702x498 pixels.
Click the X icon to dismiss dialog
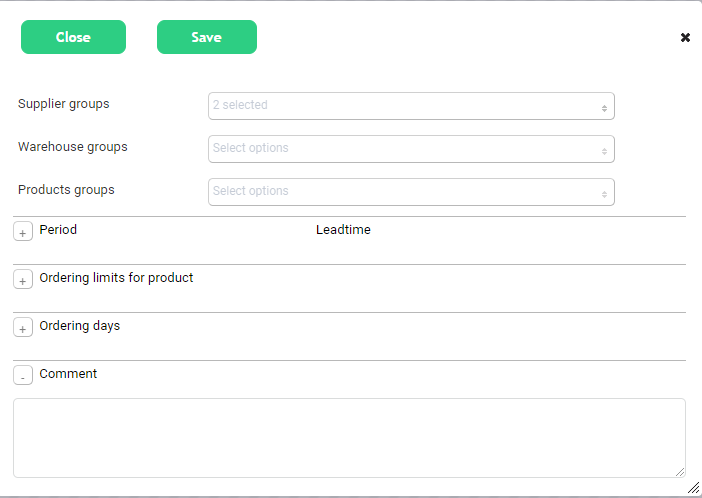tap(685, 38)
